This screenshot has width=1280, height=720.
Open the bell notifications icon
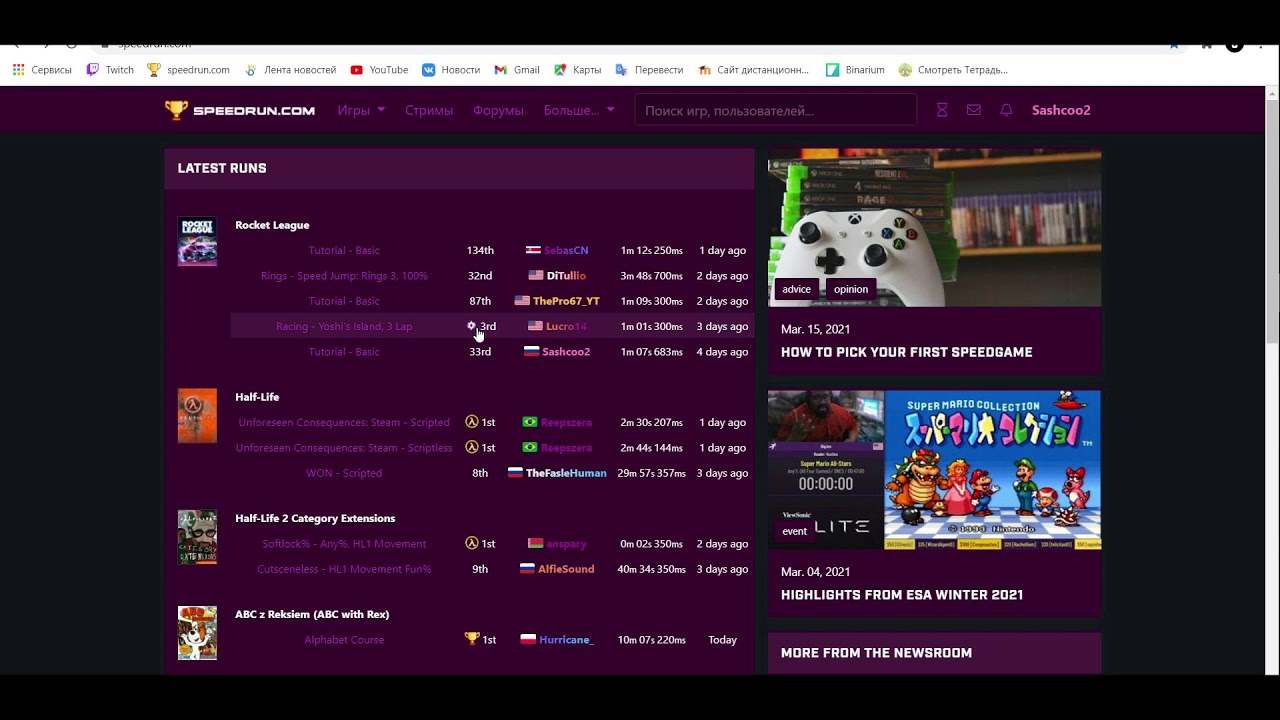pyautogui.click(x=1006, y=110)
